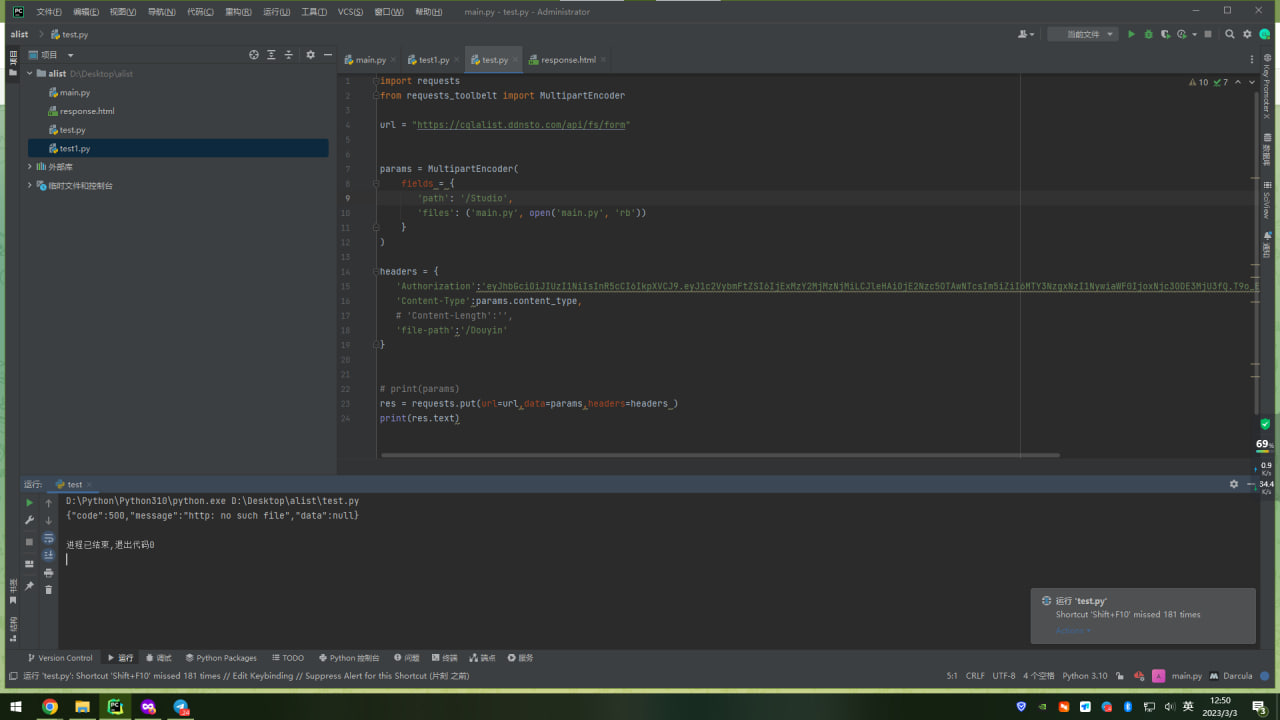Click UTF-8 encoding in status bar
Viewport: 1280px width, 720px height.
1004,676
